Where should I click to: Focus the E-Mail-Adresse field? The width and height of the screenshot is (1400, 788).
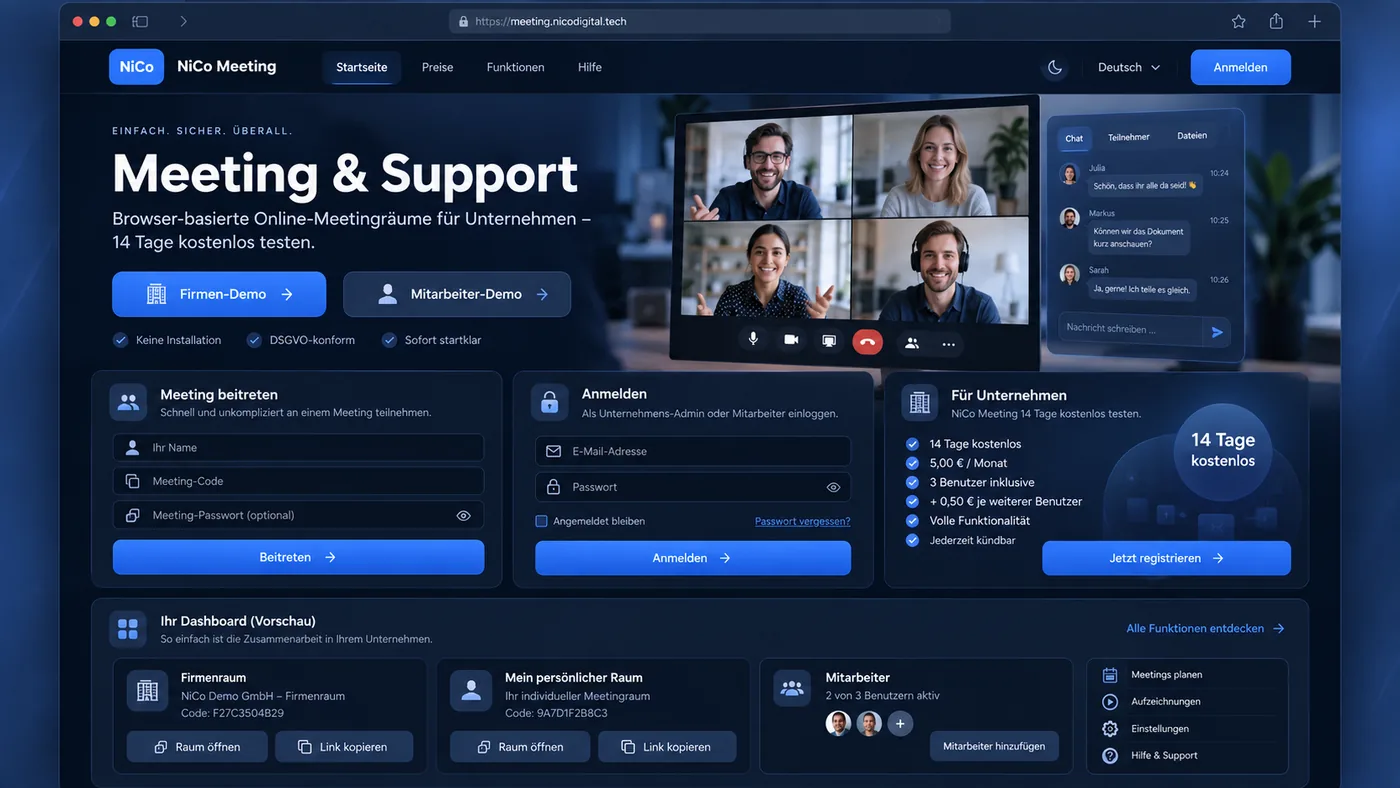coord(693,451)
